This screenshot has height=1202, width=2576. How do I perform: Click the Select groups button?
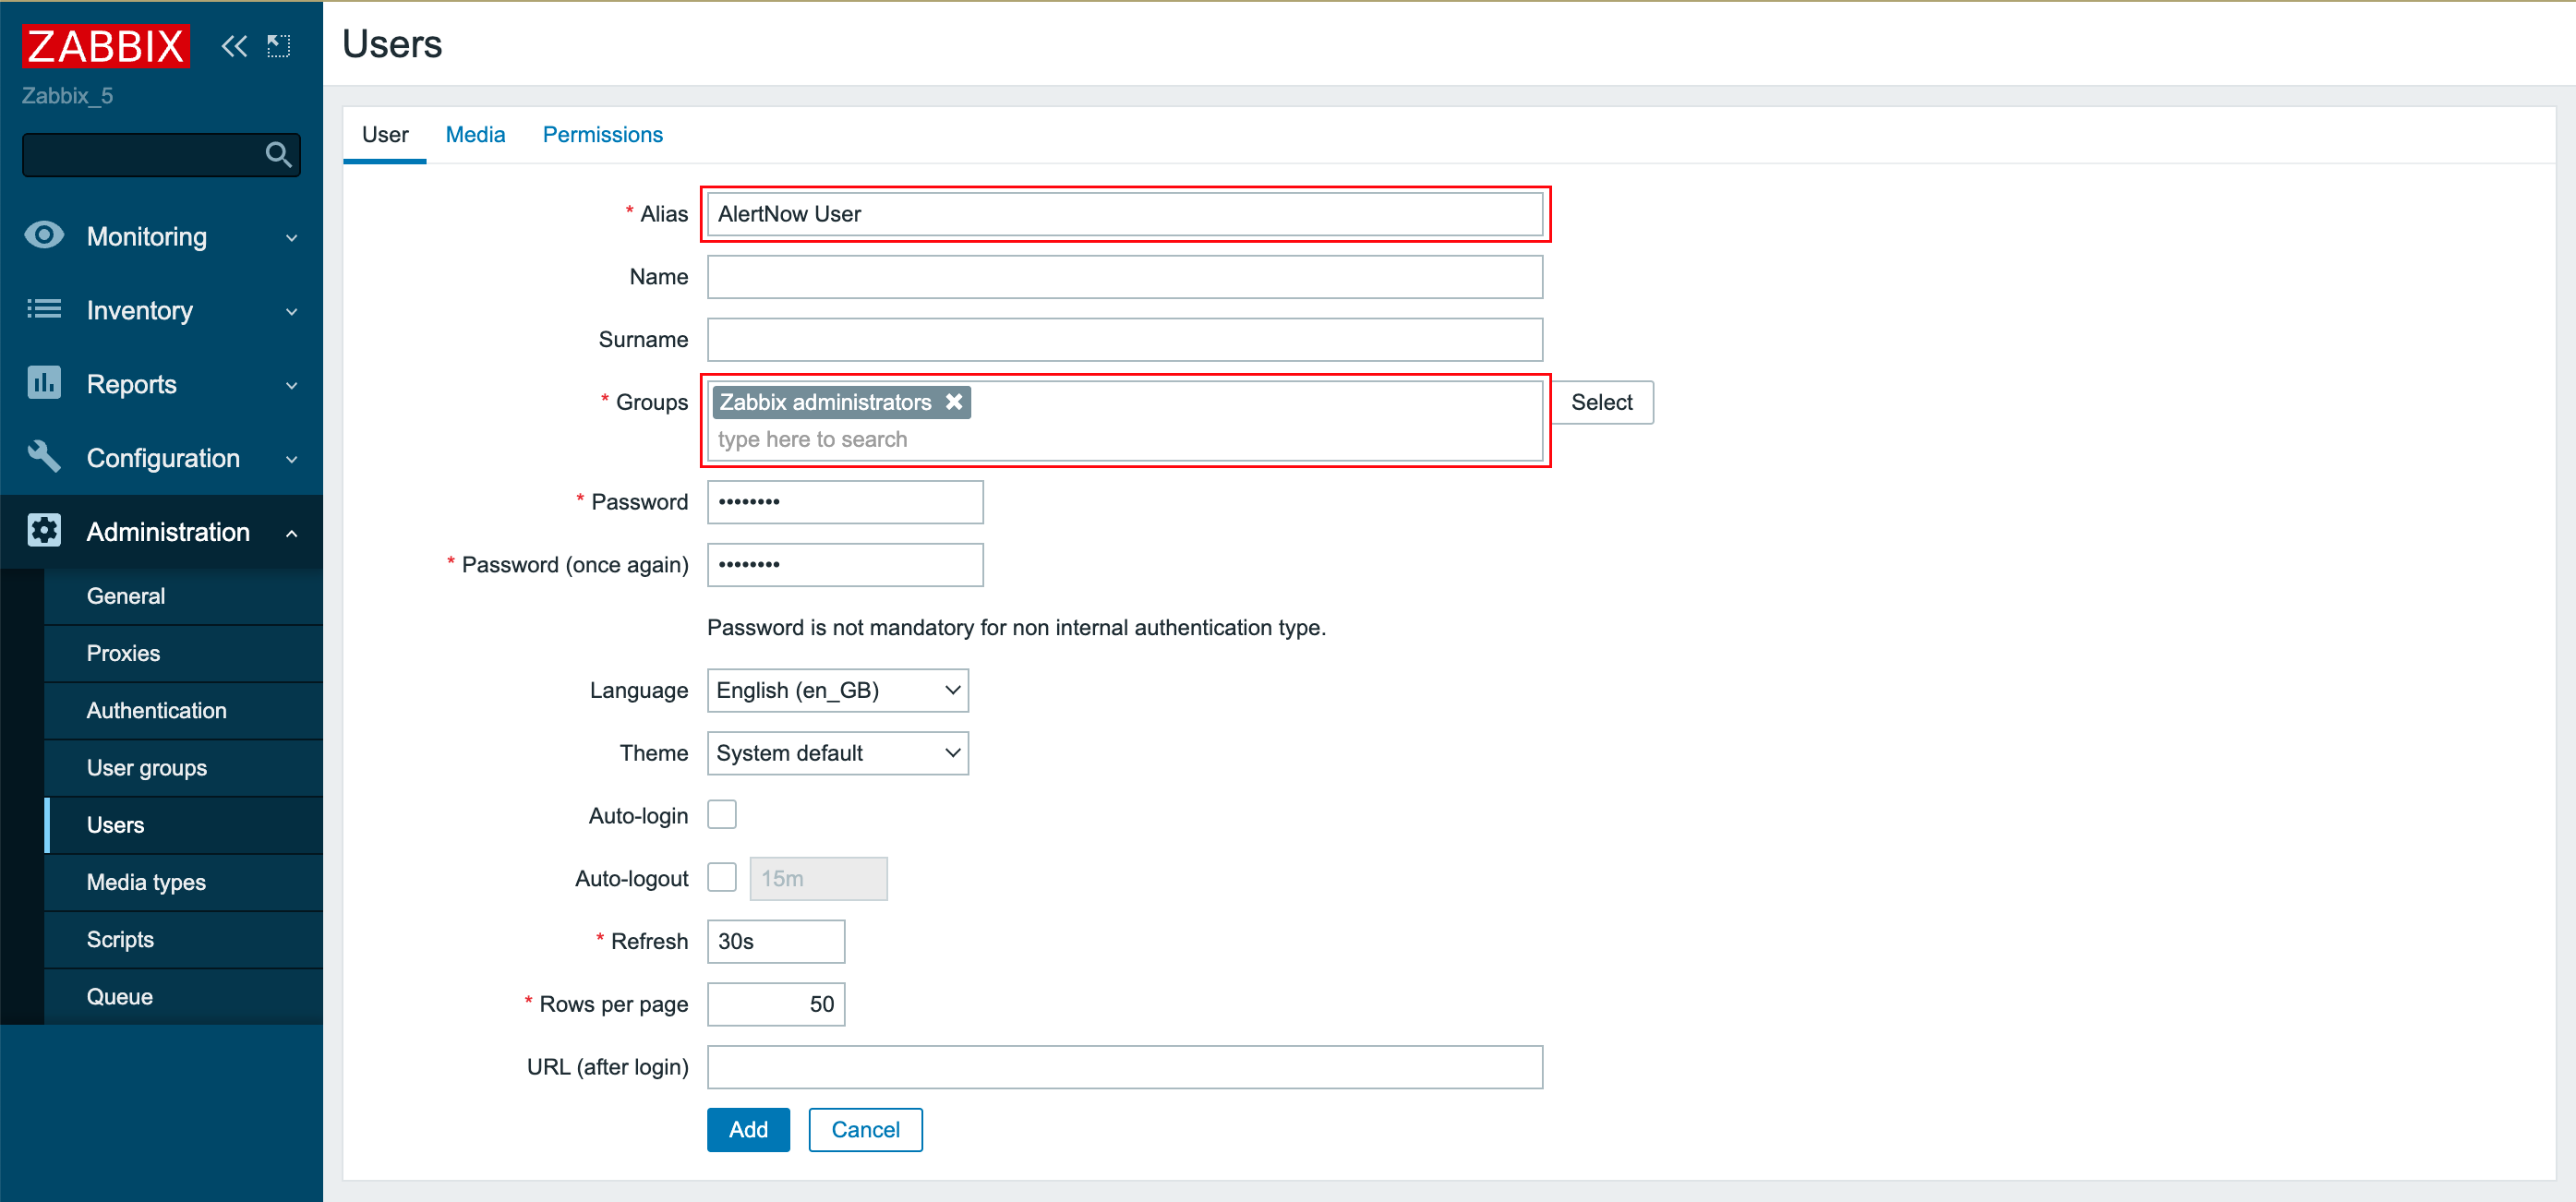point(1601,402)
